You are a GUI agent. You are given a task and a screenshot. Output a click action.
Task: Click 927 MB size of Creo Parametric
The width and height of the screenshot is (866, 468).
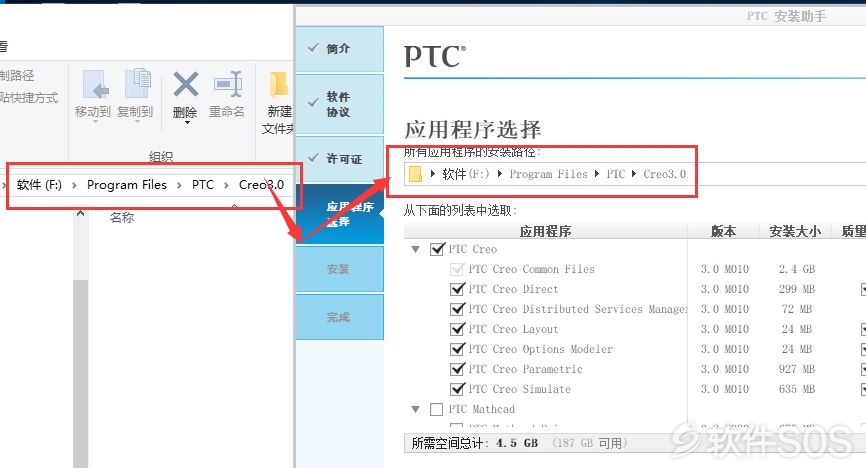(797, 369)
